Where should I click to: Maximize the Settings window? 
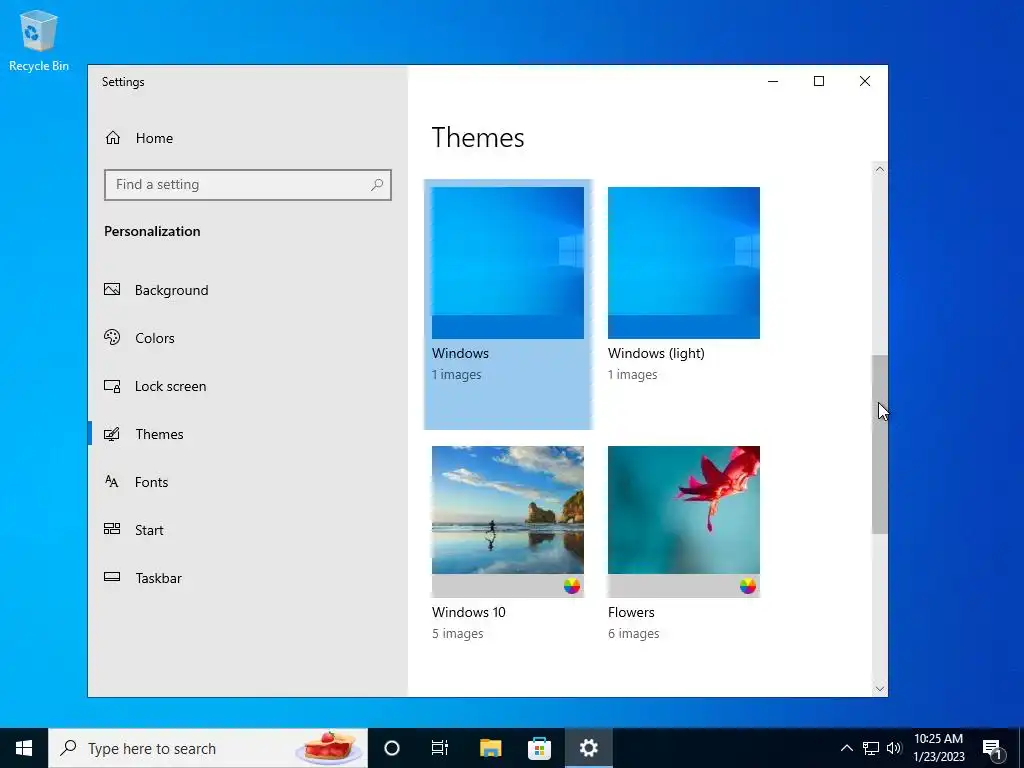click(819, 81)
